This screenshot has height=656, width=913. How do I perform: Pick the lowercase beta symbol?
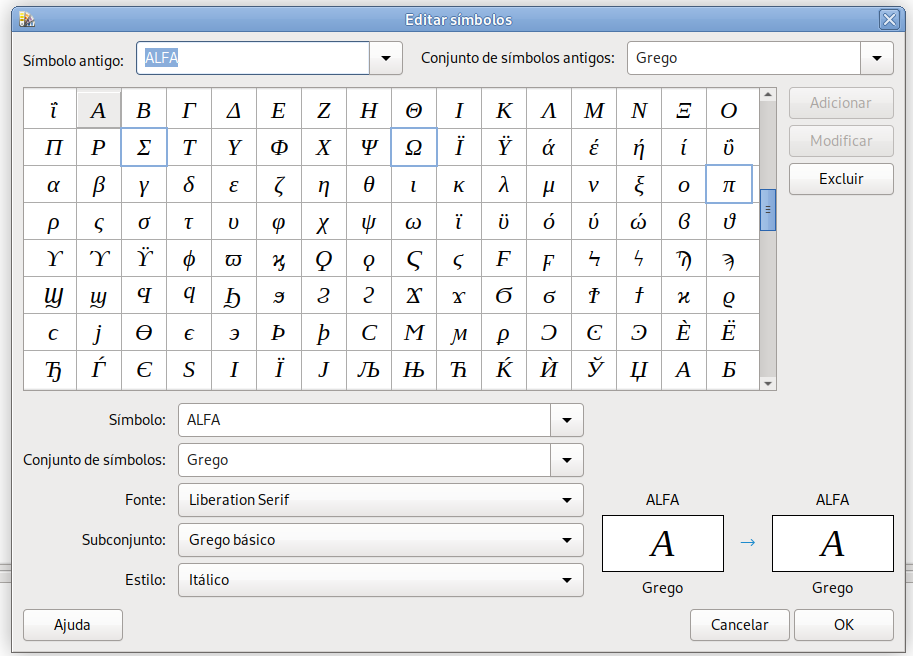99,185
